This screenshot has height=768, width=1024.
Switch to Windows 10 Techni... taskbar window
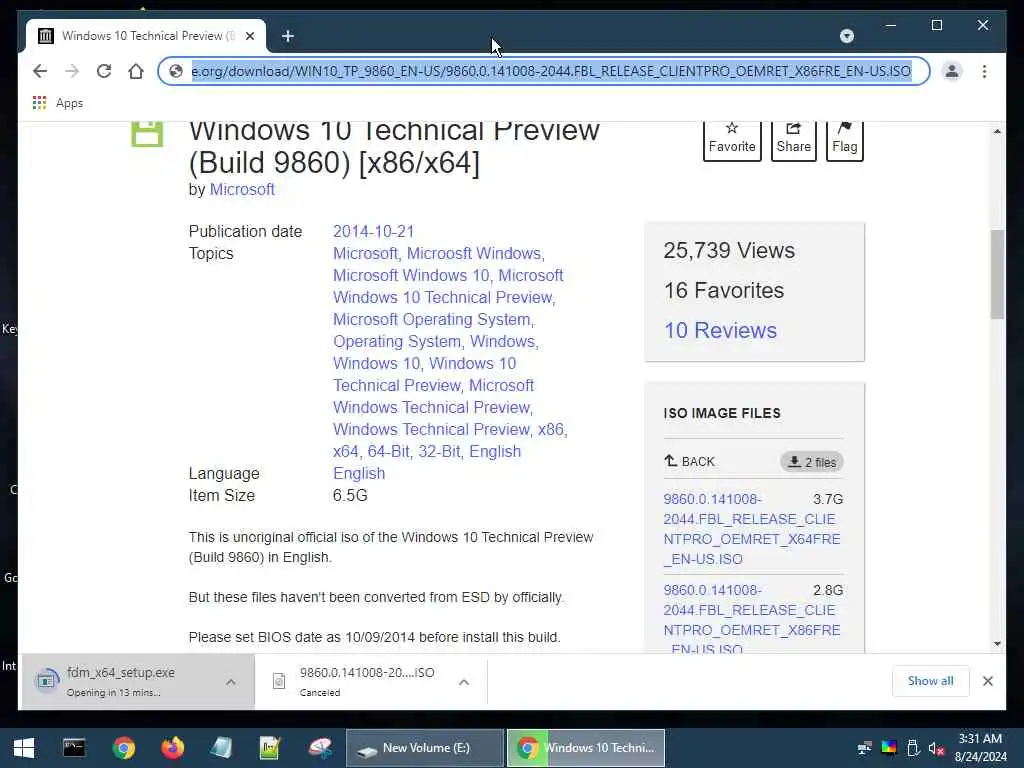(x=586, y=748)
